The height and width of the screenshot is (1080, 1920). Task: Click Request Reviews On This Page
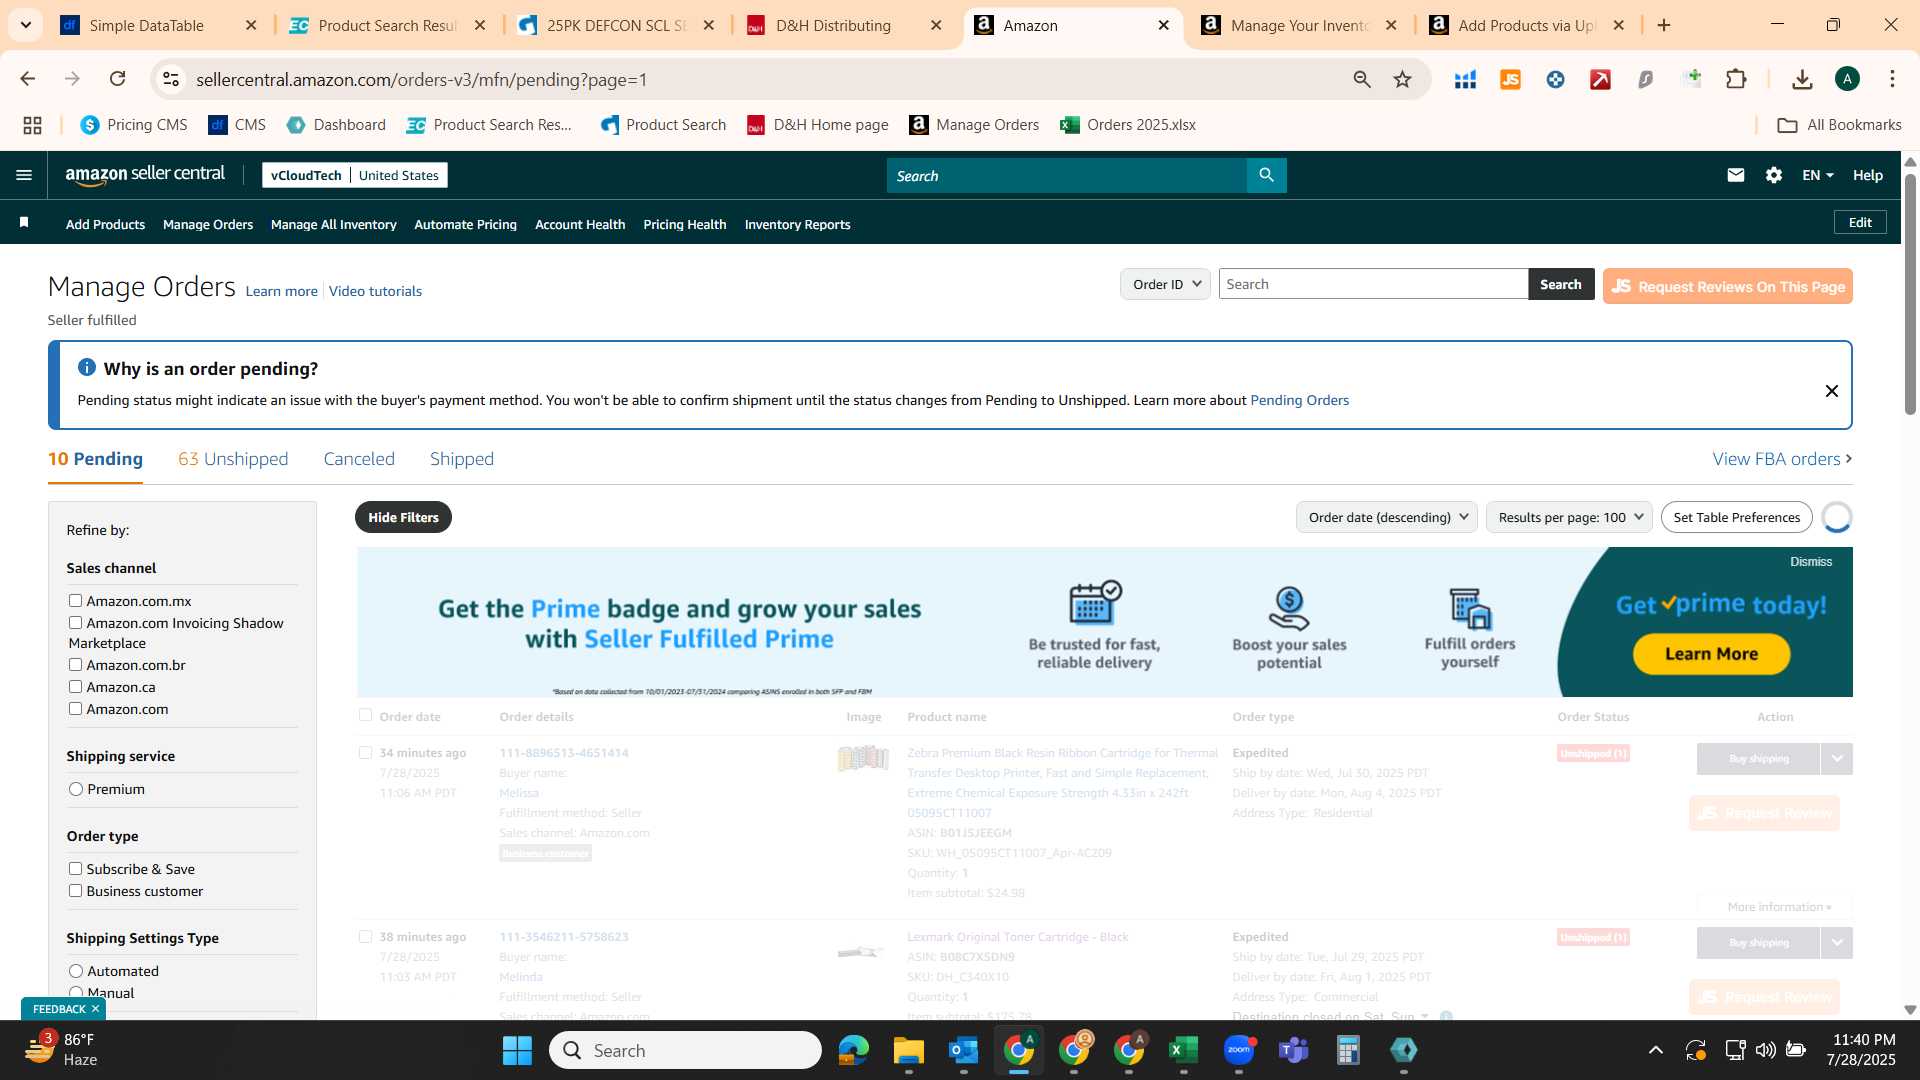[1727, 286]
